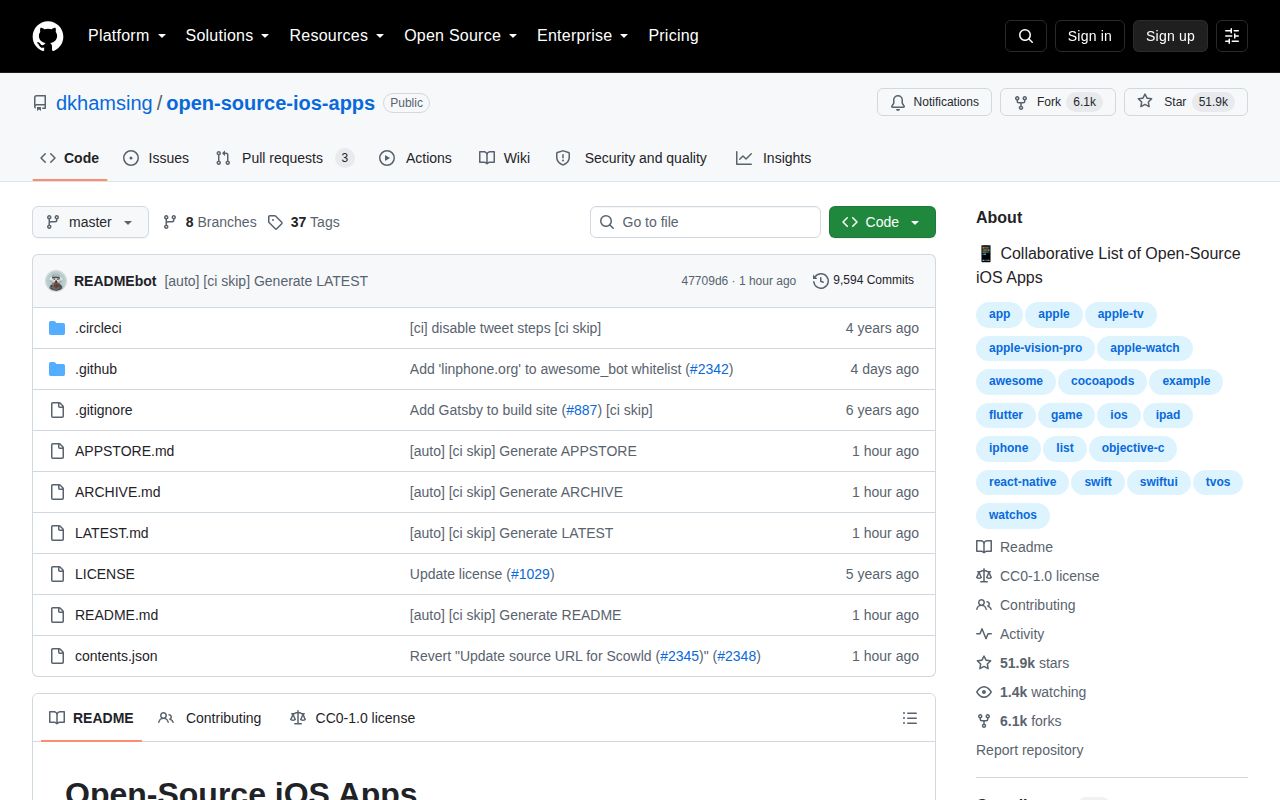
Task: Open the search magnifier button
Action: [1026, 36]
